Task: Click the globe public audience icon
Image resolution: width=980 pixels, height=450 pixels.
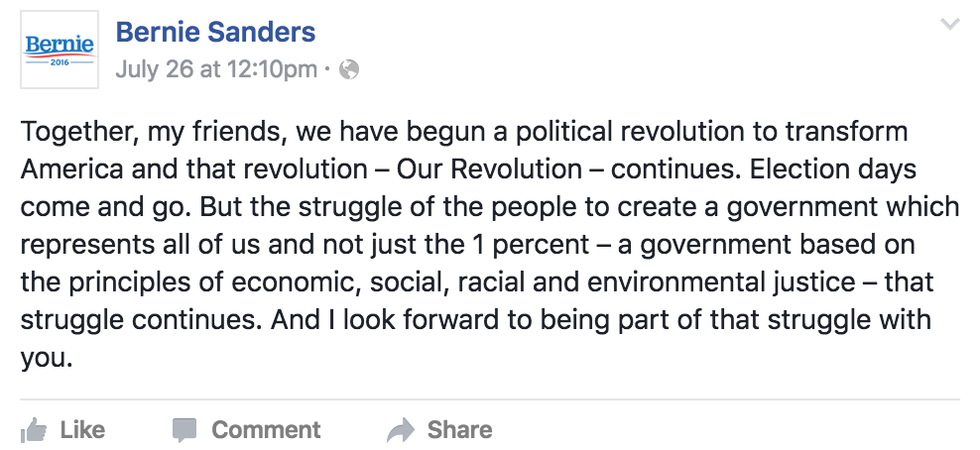Action: pos(349,70)
